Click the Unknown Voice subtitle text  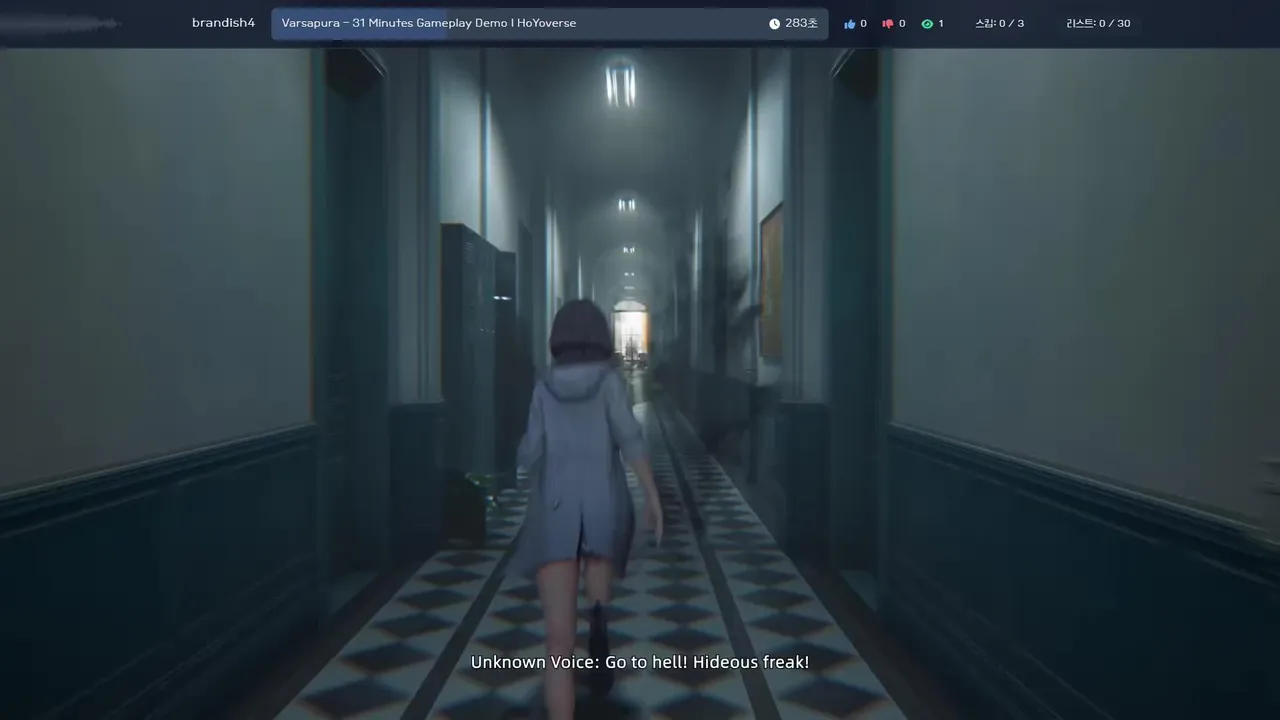pos(640,662)
